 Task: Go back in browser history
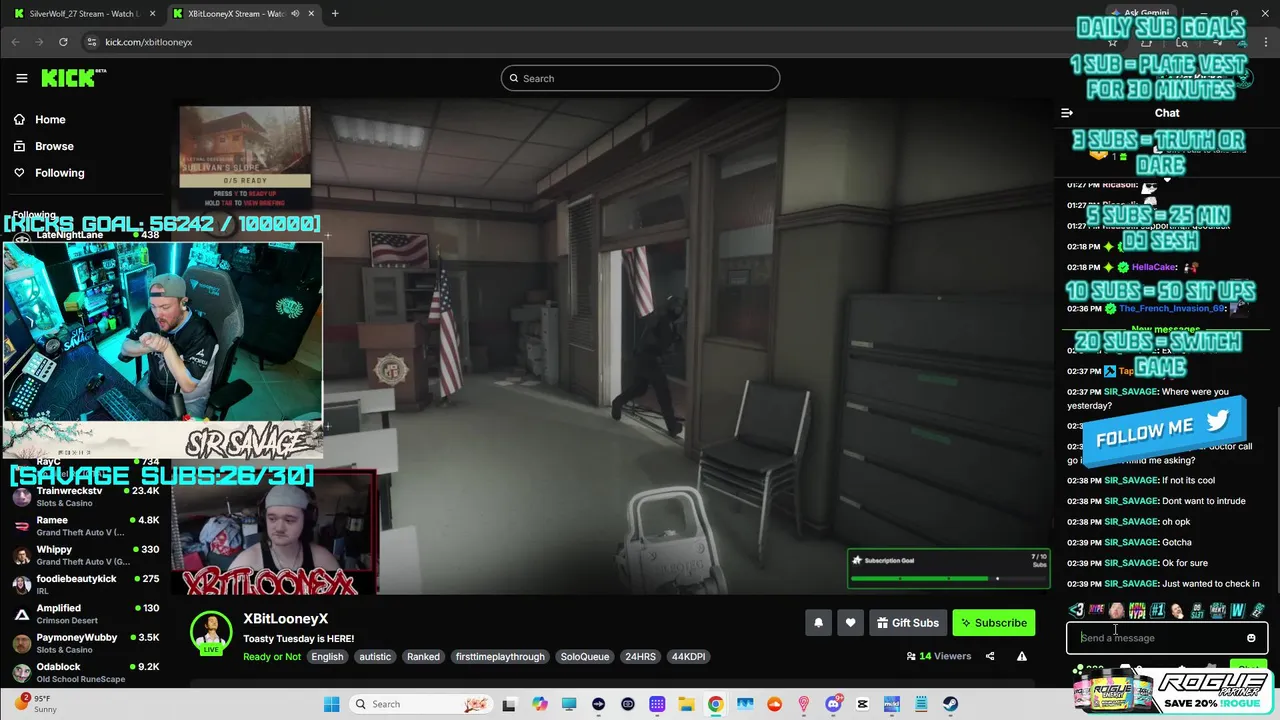(15, 42)
